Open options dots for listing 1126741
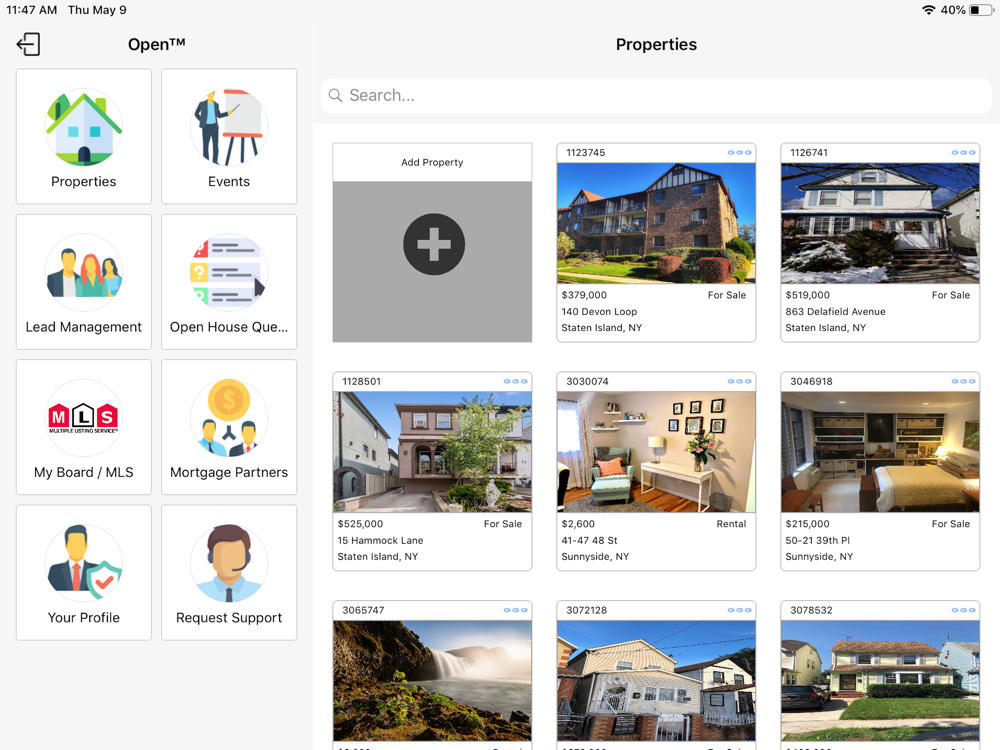The width and height of the screenshot is (1000, 750). click(x=963, y=152)
